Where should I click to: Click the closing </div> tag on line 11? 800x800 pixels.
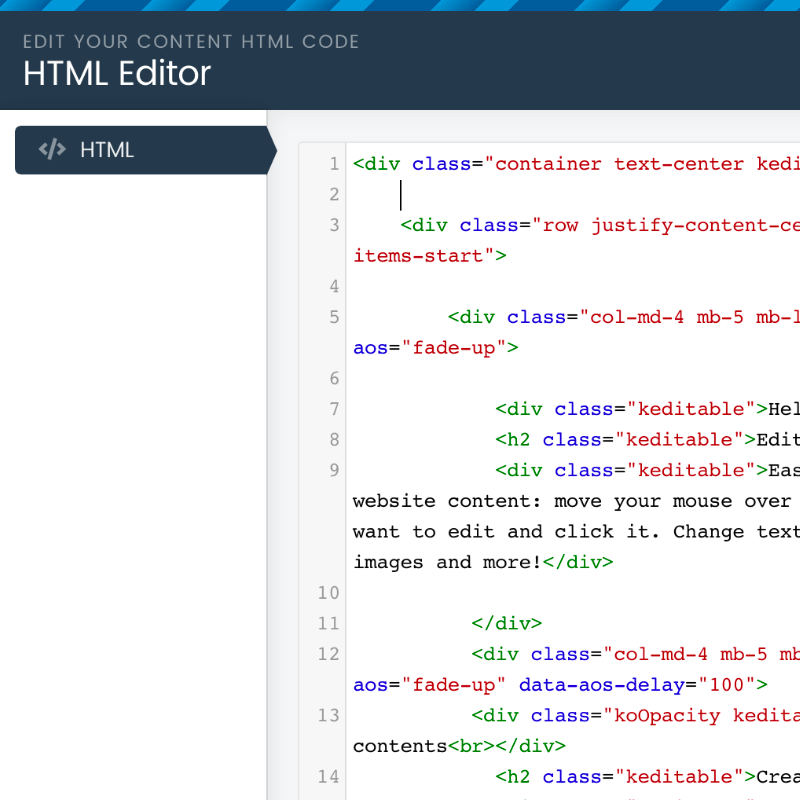(507, 623)
